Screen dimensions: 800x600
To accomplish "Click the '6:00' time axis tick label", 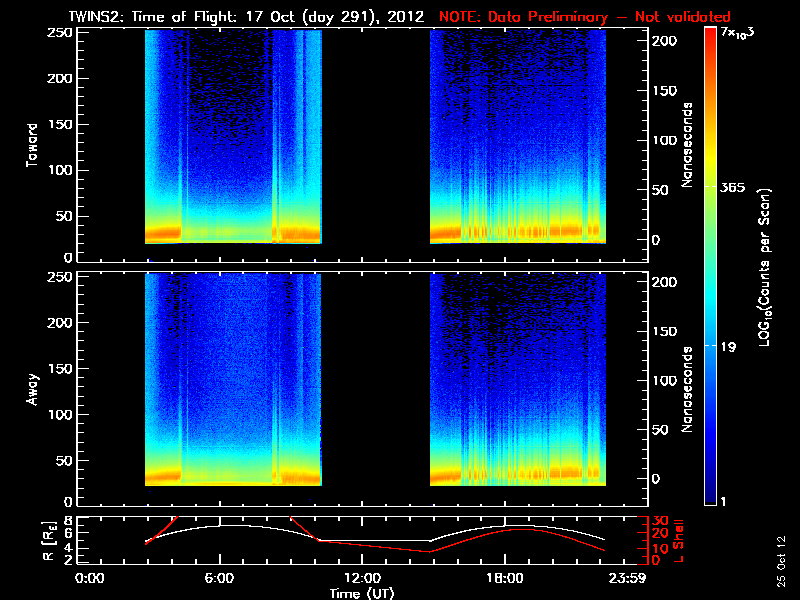I will tap(219, 578).
